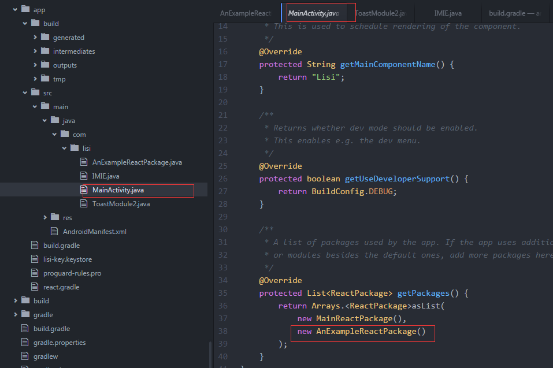Viewport: 554px width, 369px height.
Task: Click the root-level build folder icon
Action: point(25,300)
